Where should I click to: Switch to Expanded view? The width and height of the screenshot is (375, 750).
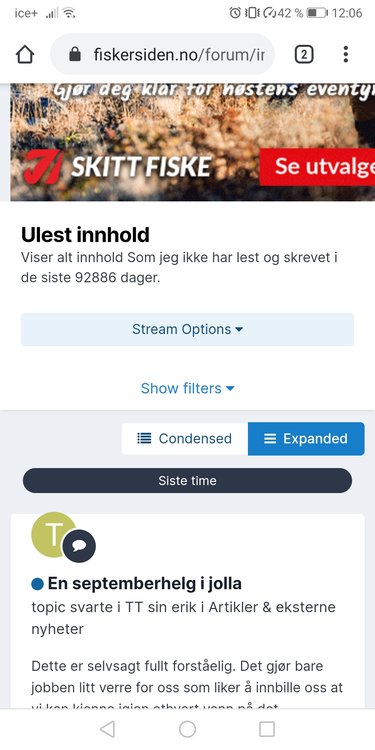pyautogui.click(x=306, y=439)
